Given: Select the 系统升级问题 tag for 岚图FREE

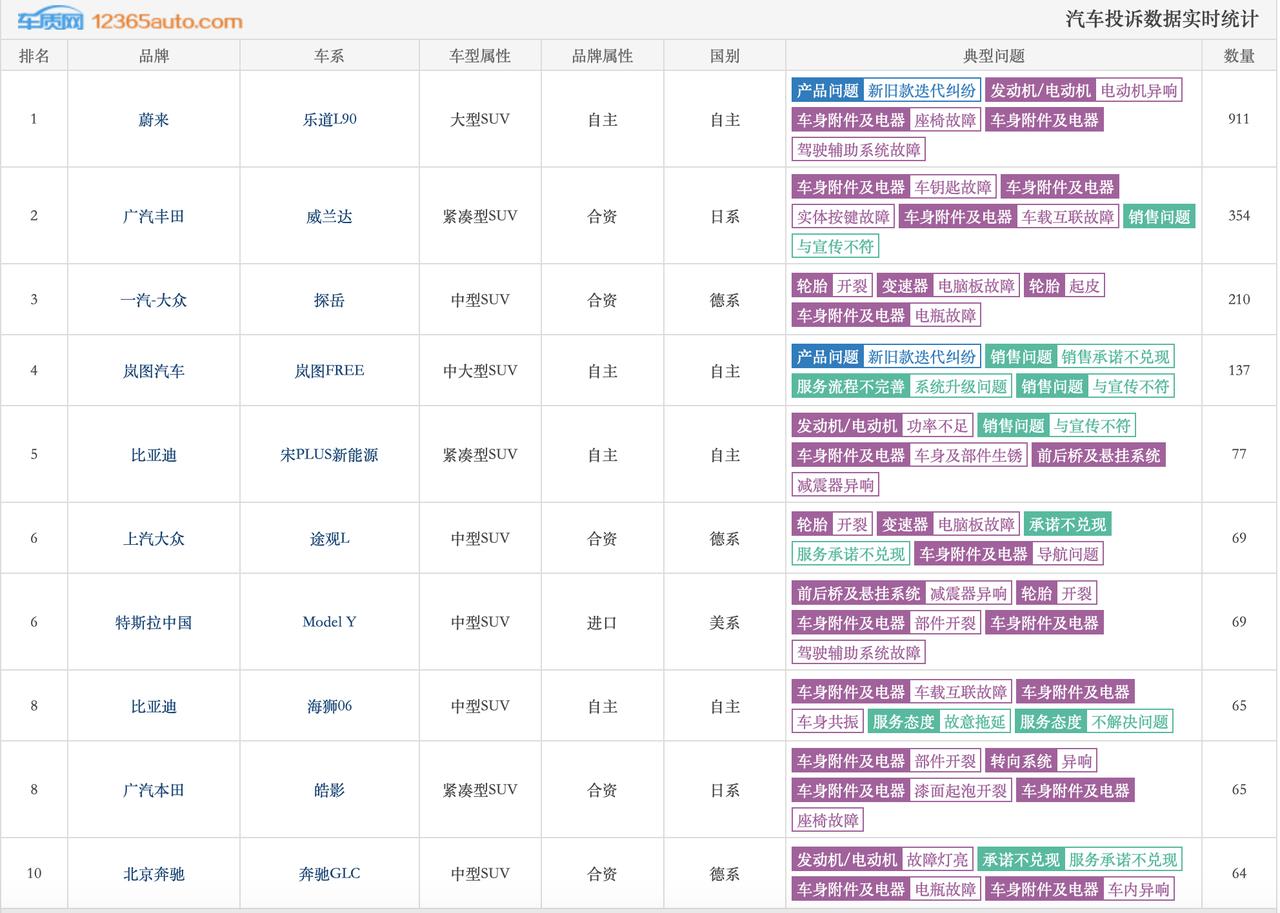Looking at the screenshot, I should (961, 387).
